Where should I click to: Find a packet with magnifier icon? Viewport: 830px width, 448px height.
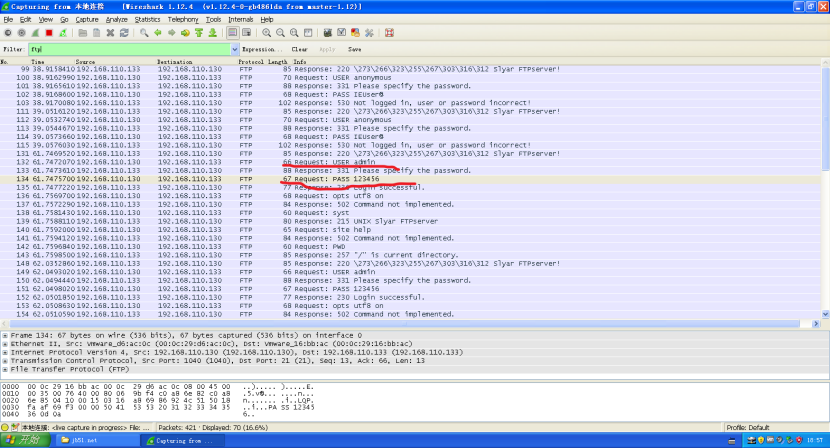(144, 33)
